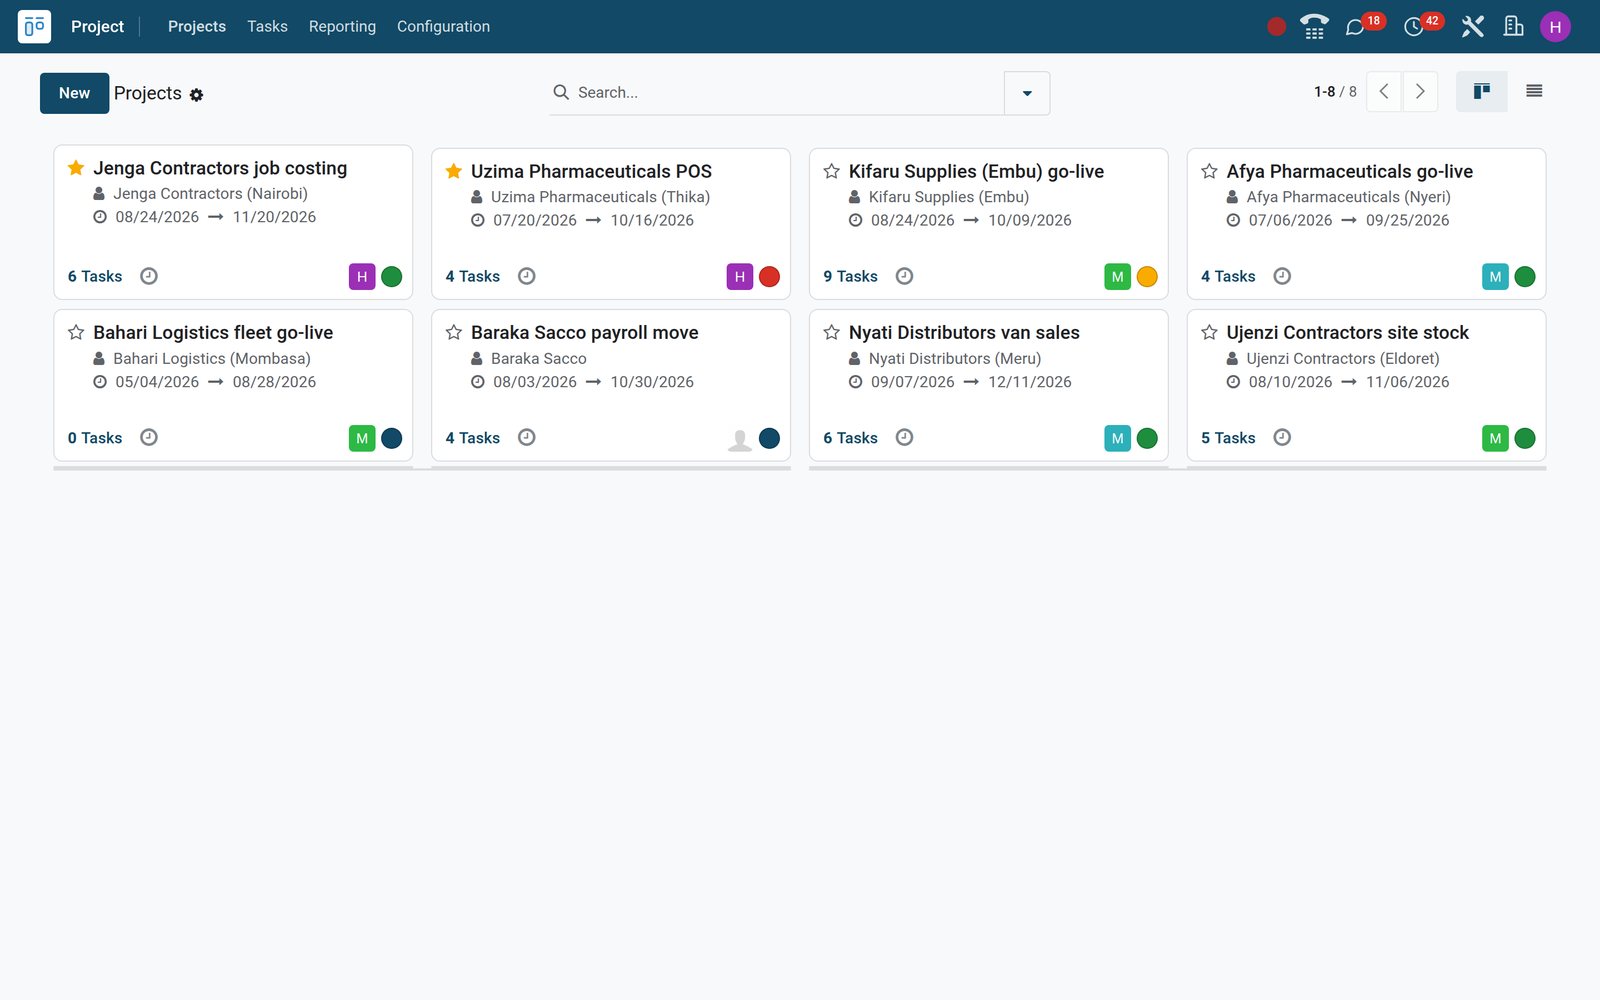The width and height of the screenshot is (1600, 1000).
Task: Change green status dot on Ujenzi card
Action: click(1525, 438)
